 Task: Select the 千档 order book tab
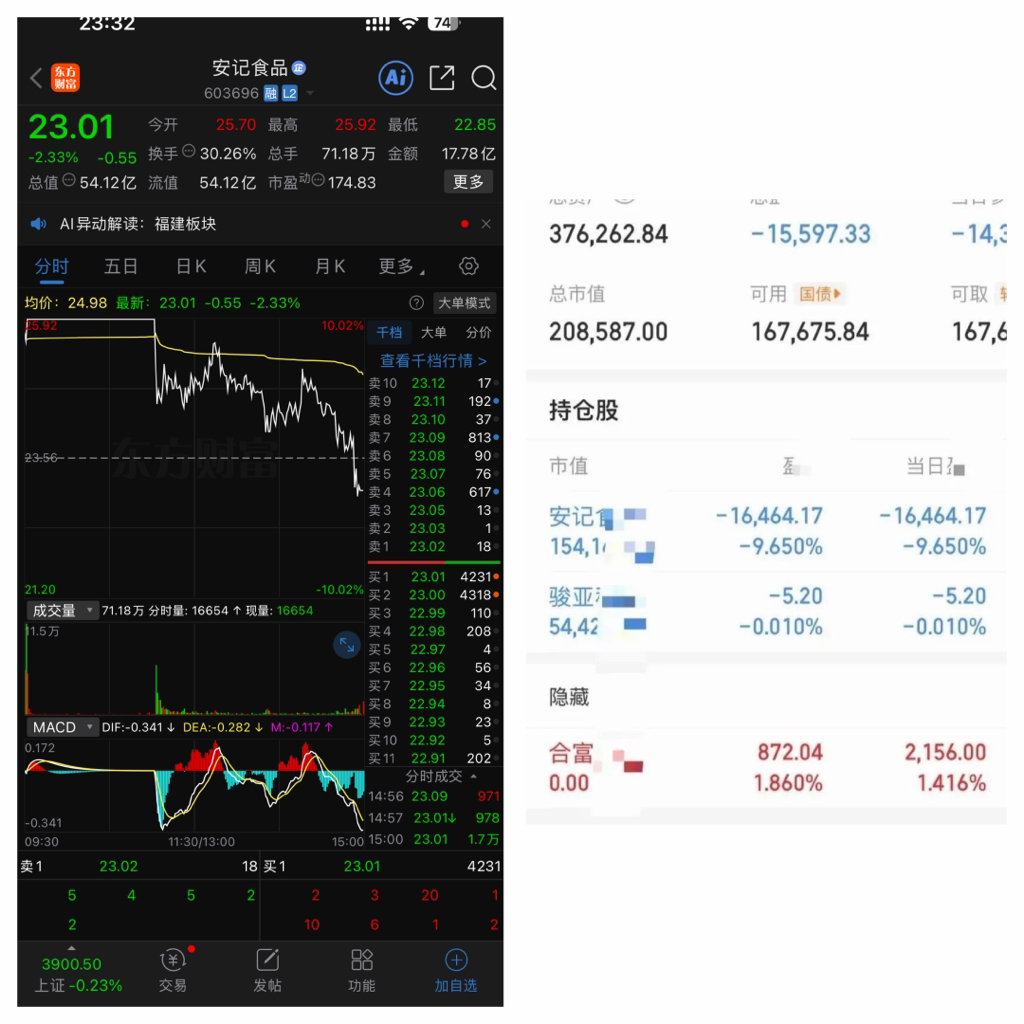(x=389, y=332)
